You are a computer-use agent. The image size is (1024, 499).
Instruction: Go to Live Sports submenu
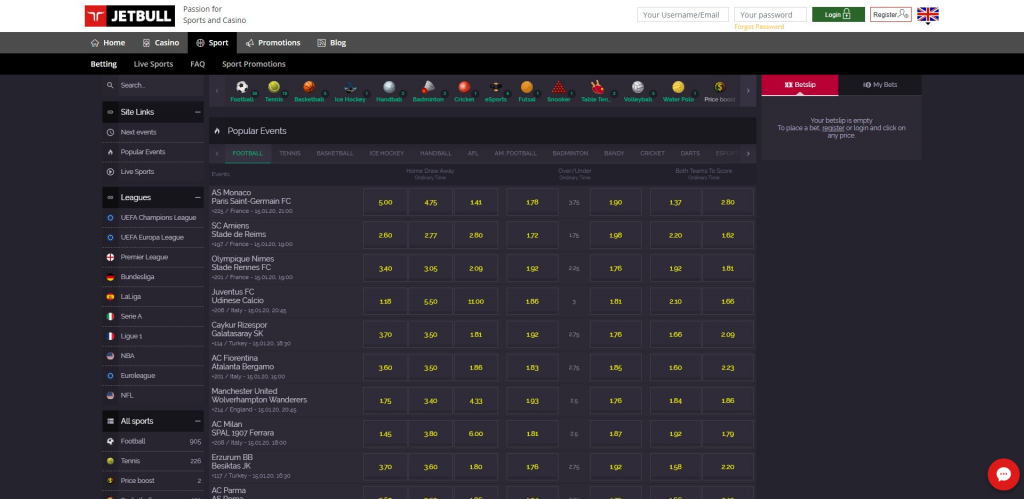pyautogui.click(x=153, y=64)
